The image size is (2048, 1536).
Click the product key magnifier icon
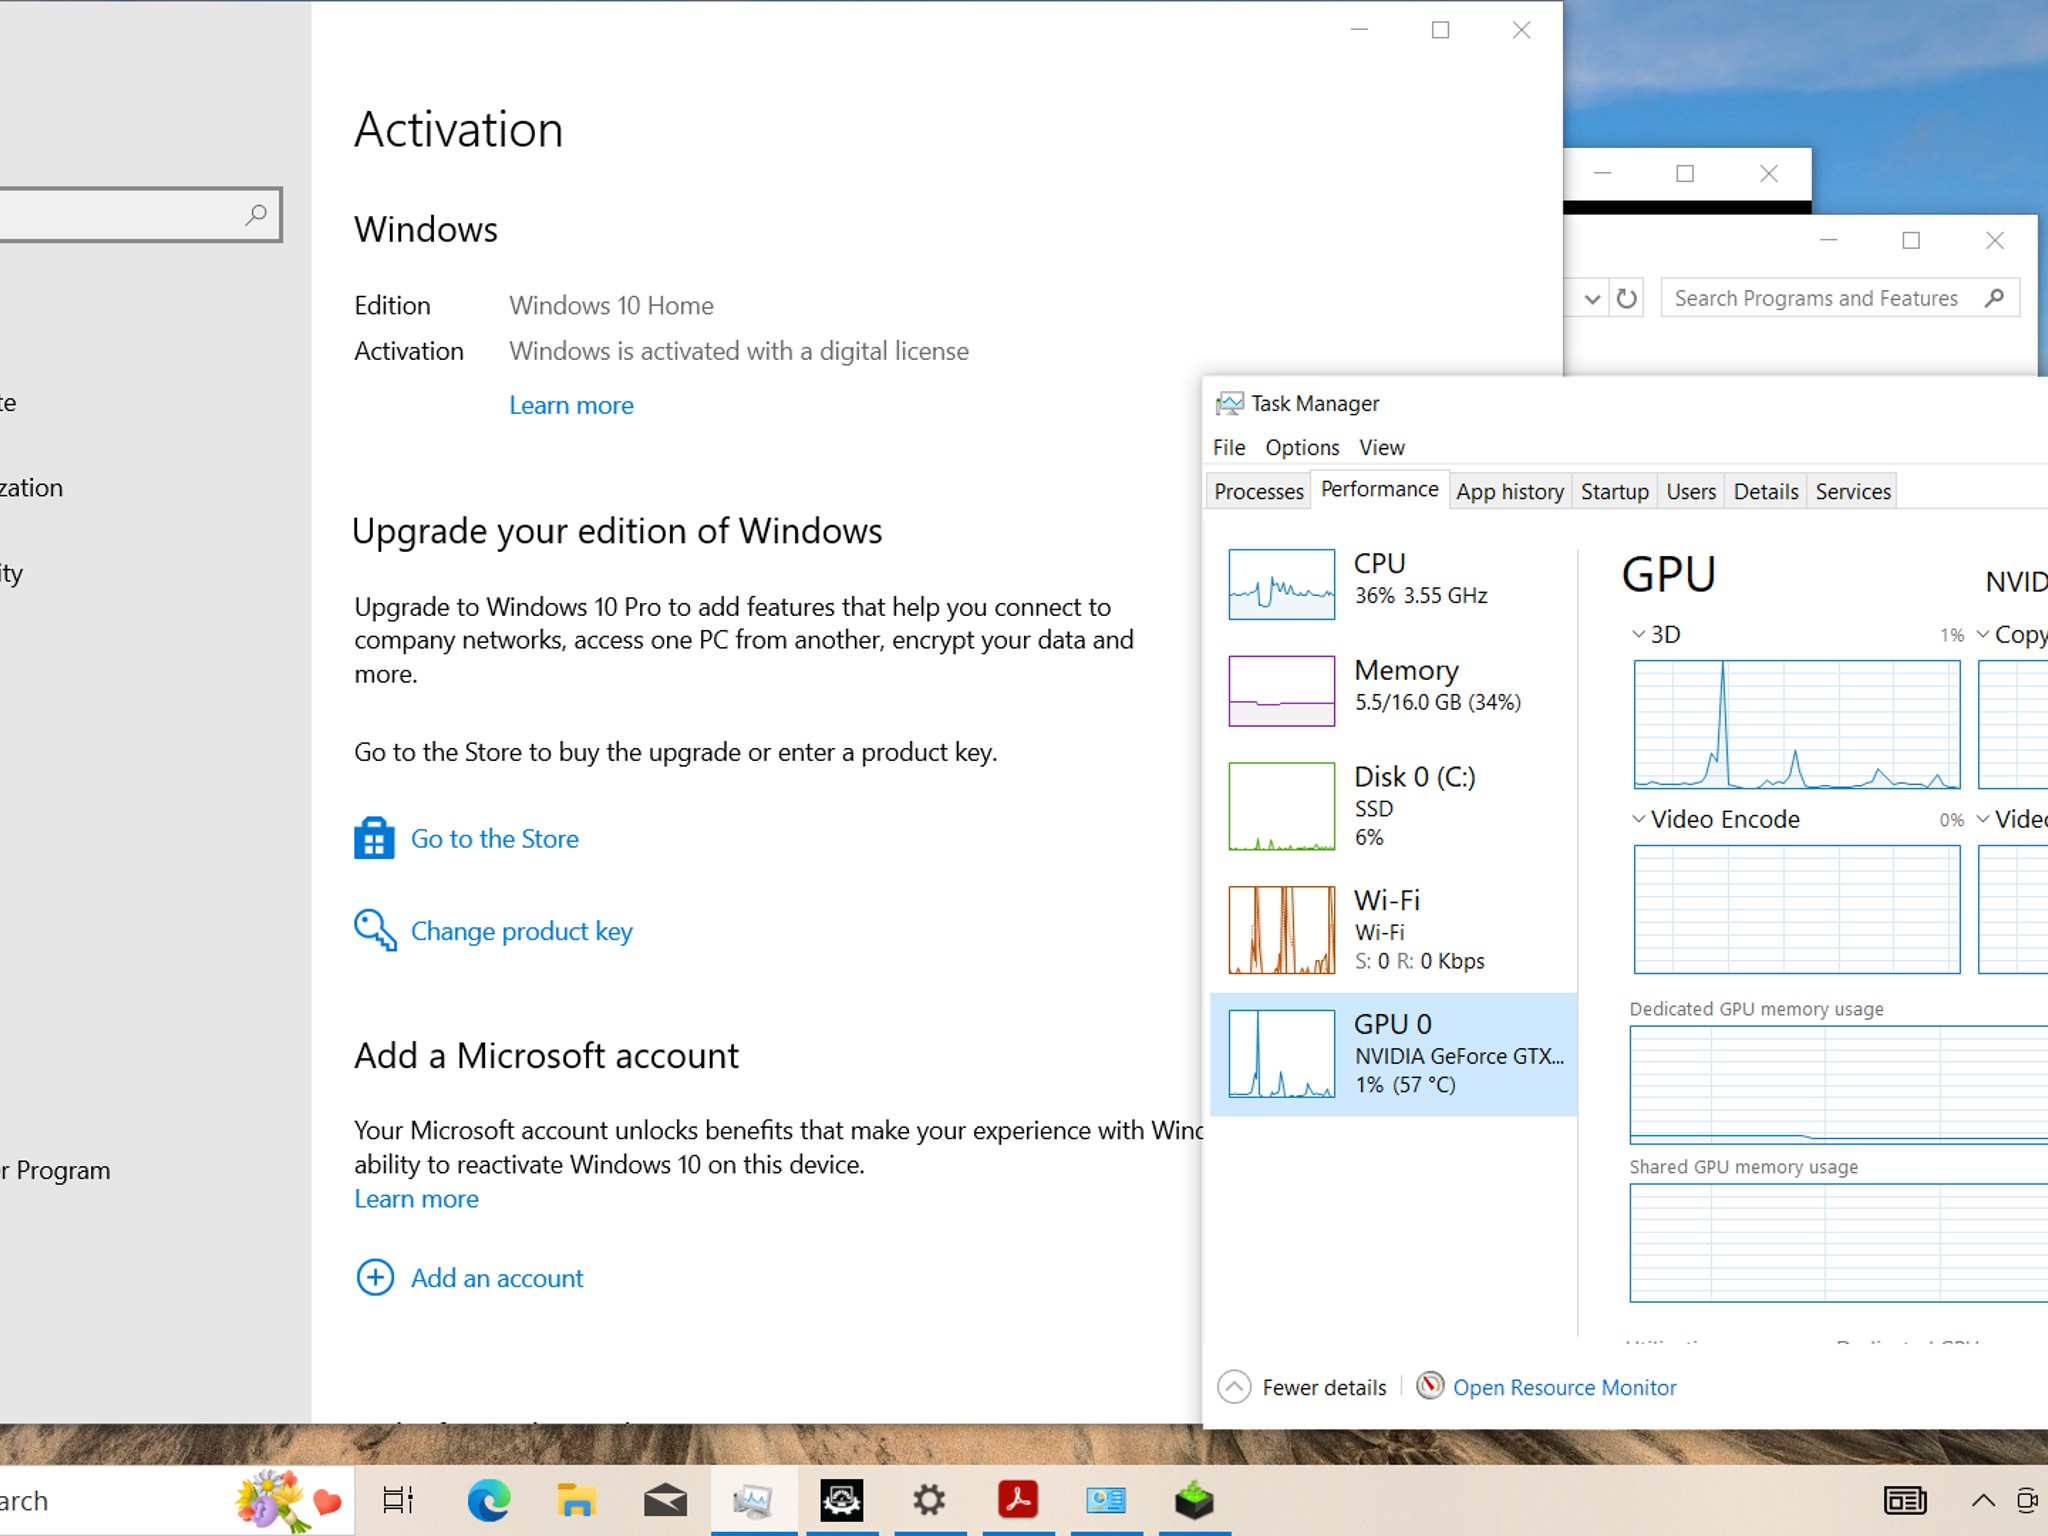coord(375,930)
